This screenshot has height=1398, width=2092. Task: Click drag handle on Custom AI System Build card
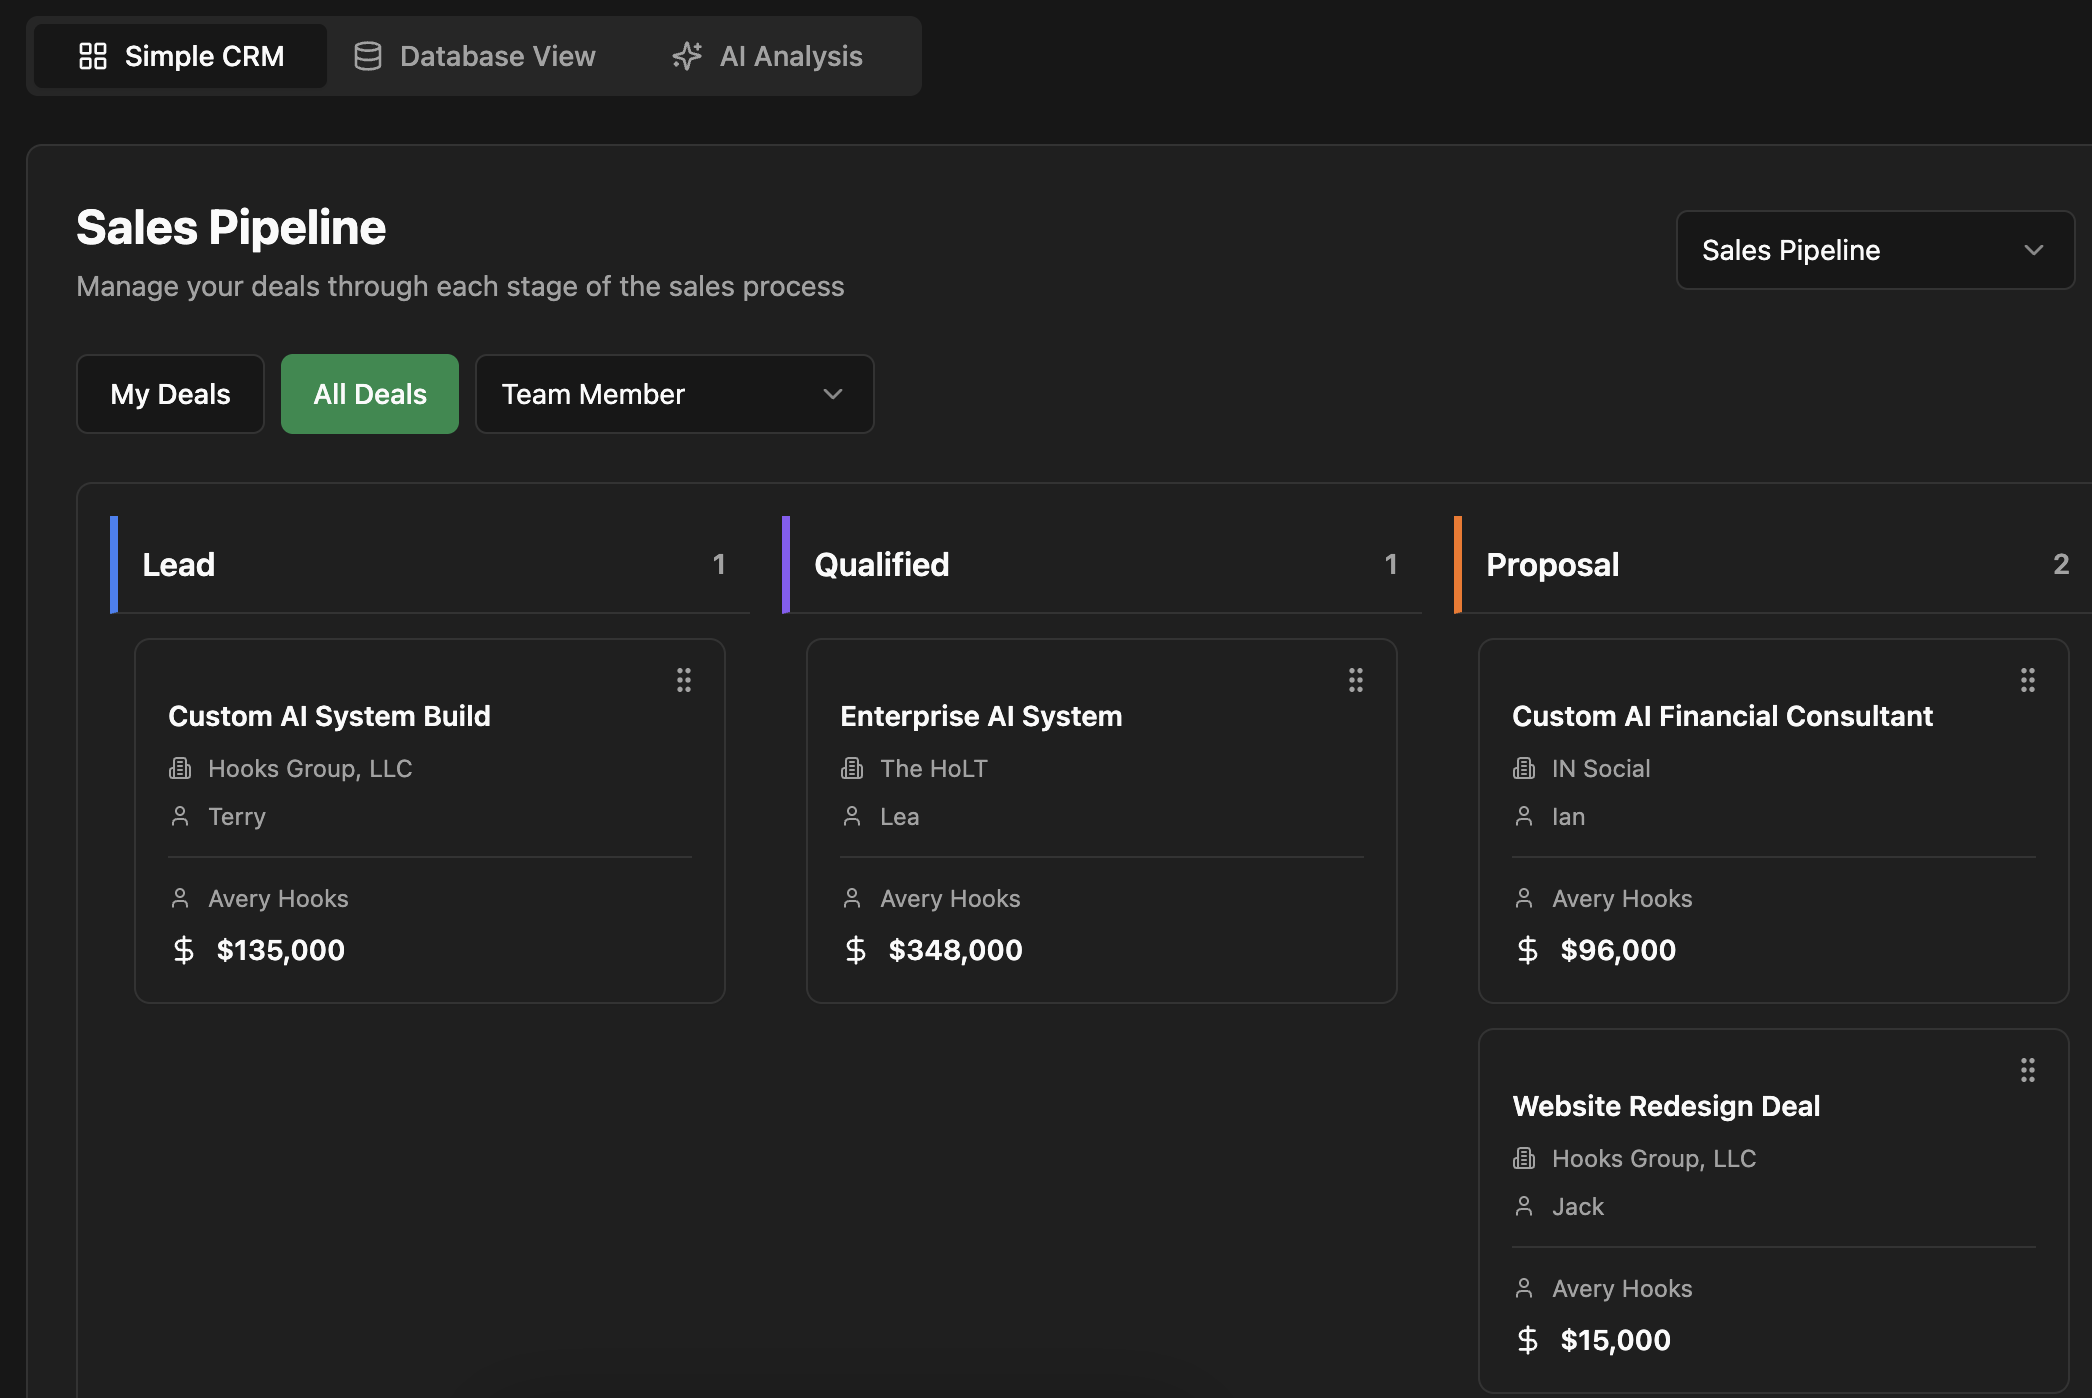[684, 680]
